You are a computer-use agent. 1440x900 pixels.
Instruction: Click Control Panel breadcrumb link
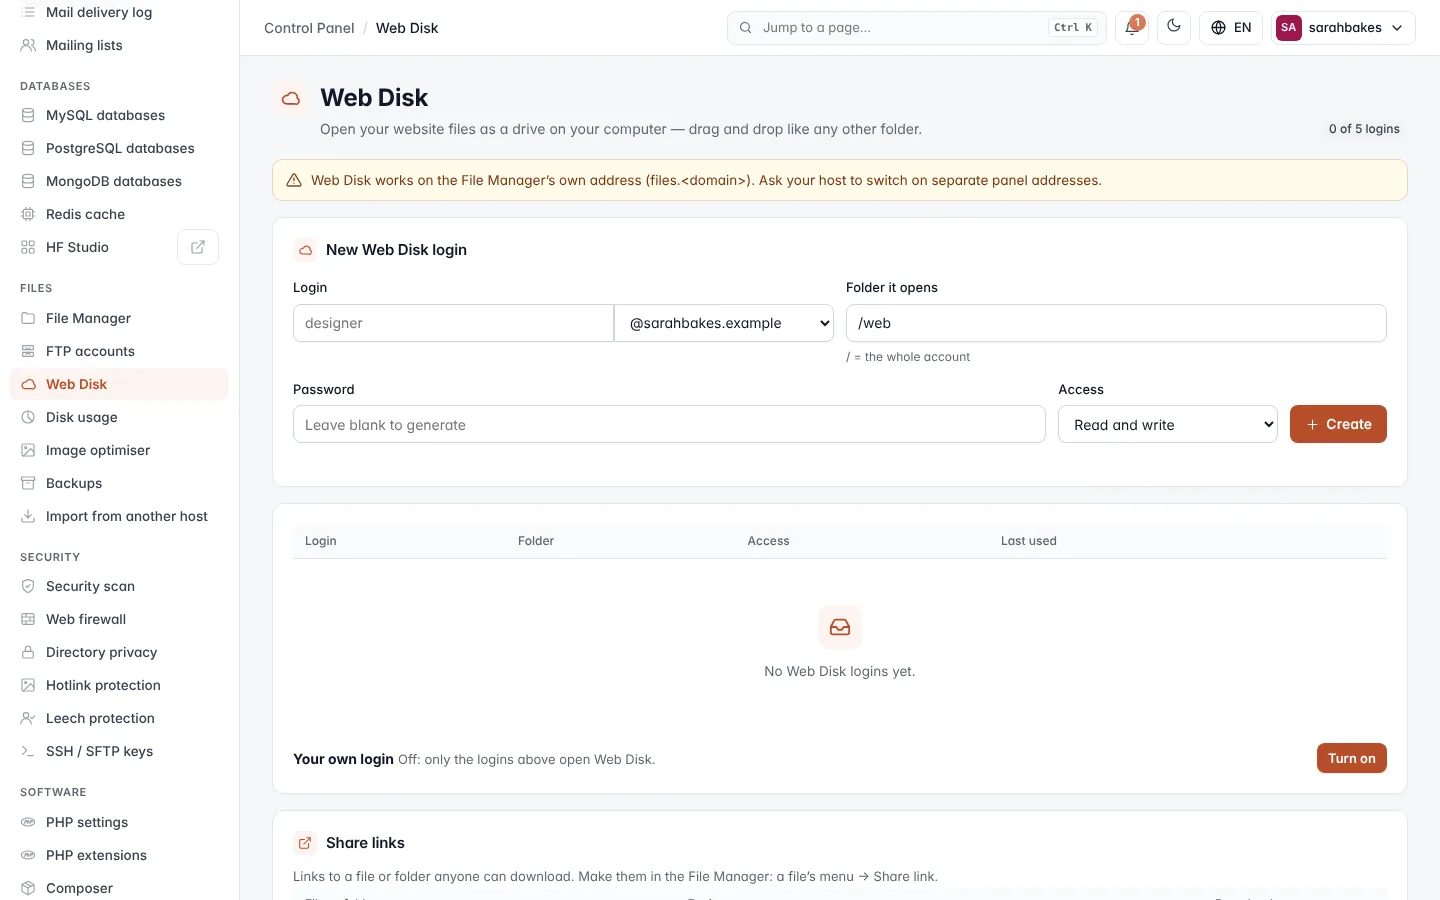pos(309,28)
